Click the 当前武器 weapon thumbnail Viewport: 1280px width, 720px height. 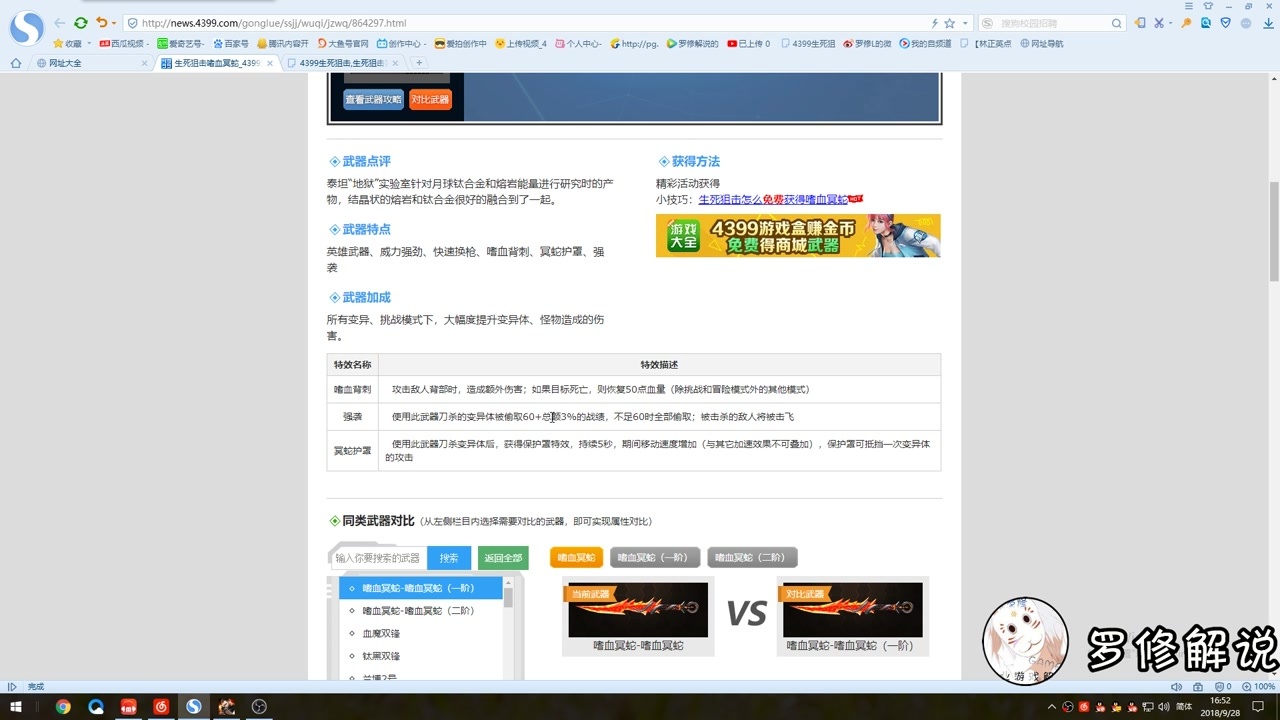pyautogui.click(x=638, y=610)
